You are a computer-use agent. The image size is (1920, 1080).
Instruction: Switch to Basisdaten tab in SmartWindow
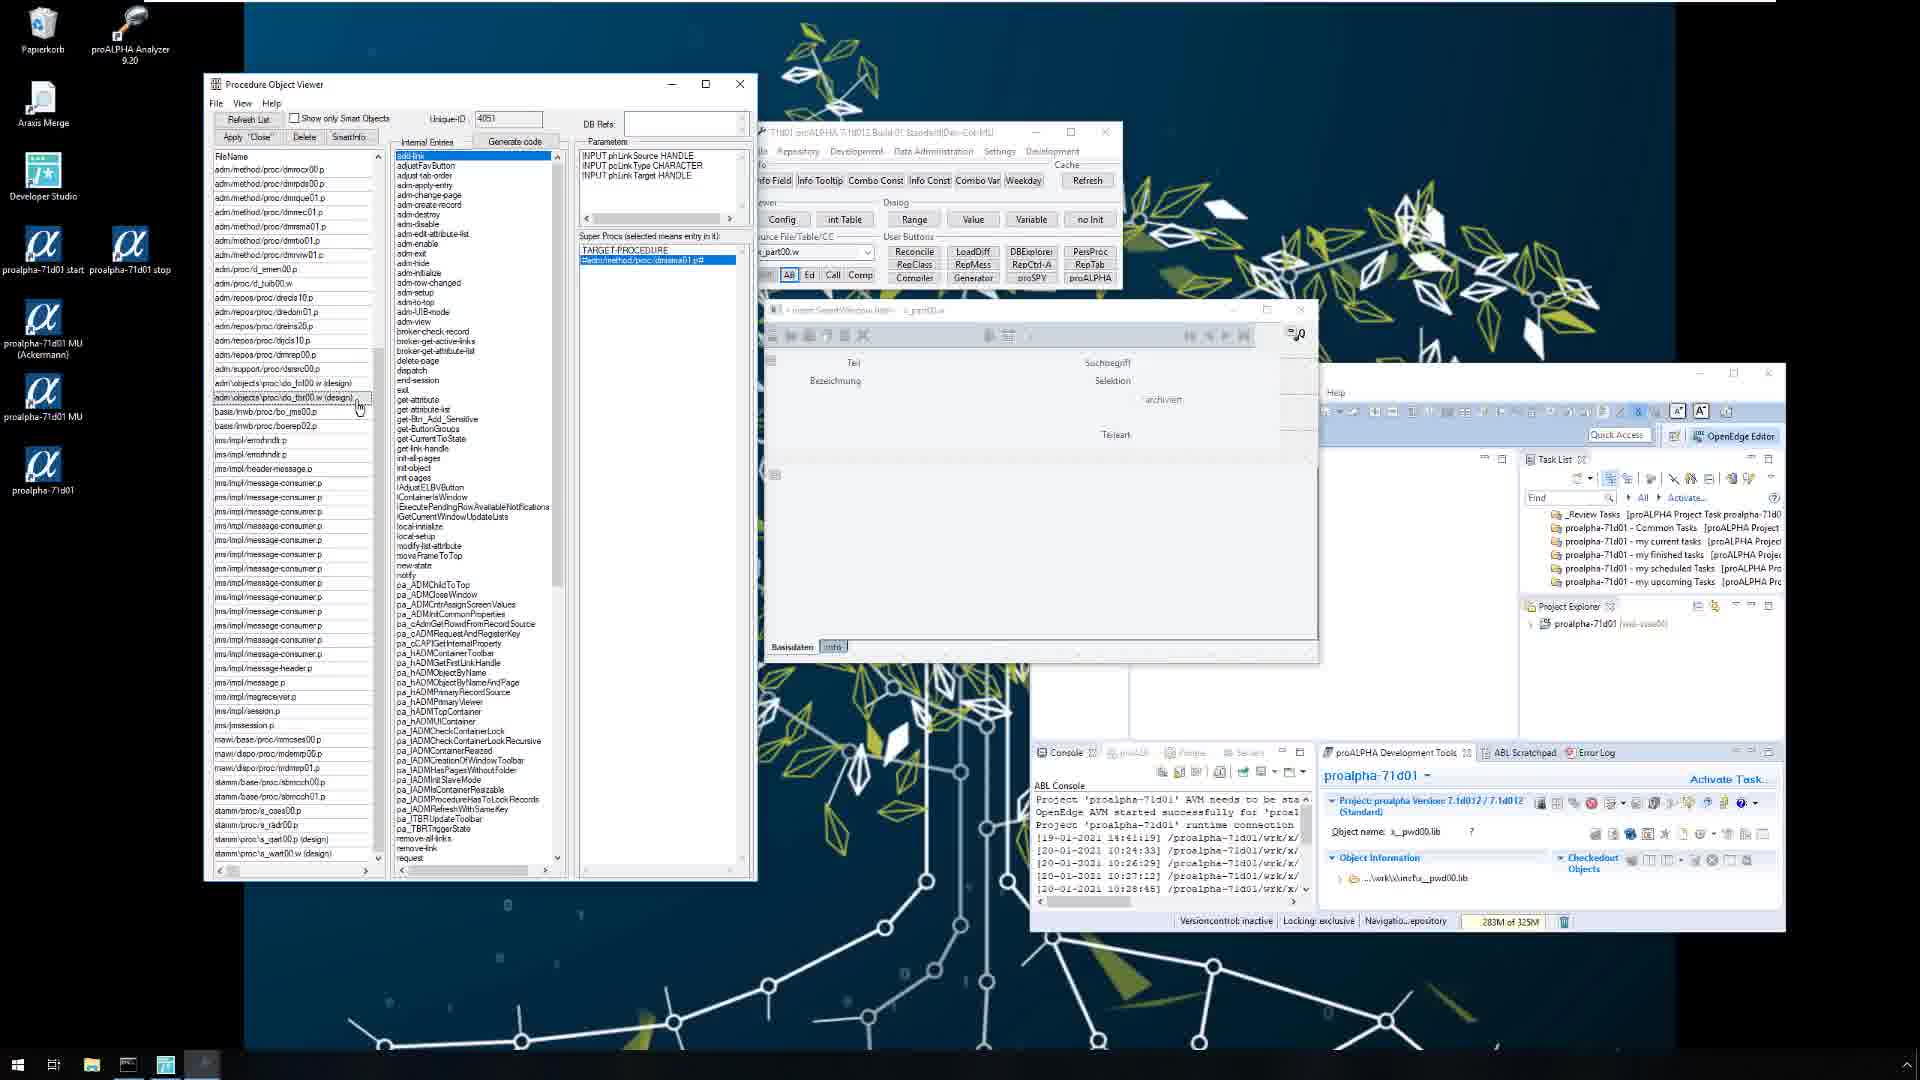[792, 648]
